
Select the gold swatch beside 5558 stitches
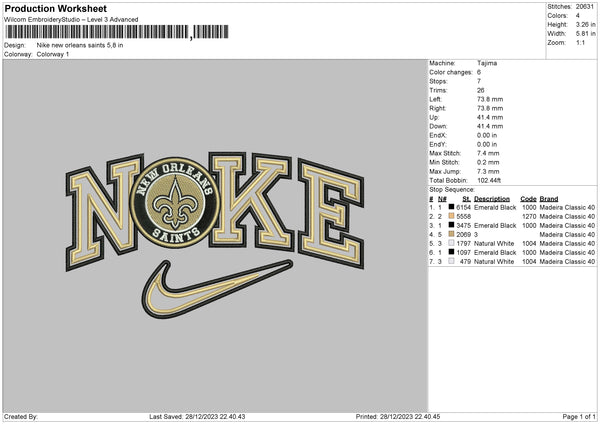coord(451,216)
